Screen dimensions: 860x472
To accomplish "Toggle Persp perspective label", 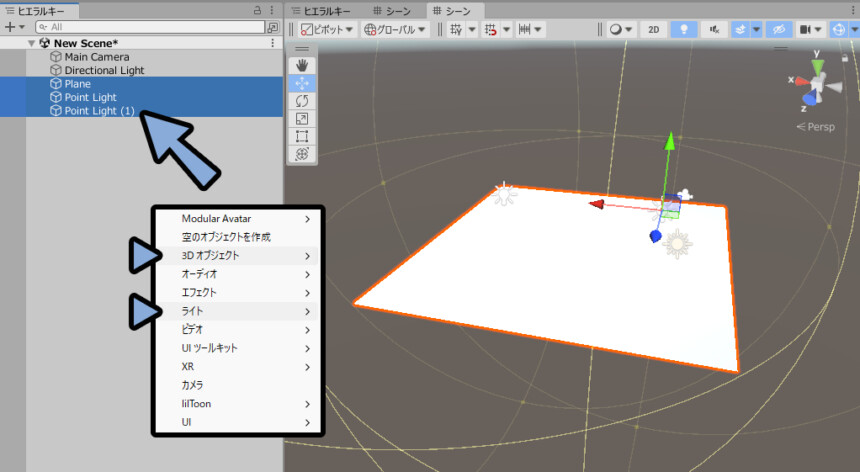I will tap(816, 127).
